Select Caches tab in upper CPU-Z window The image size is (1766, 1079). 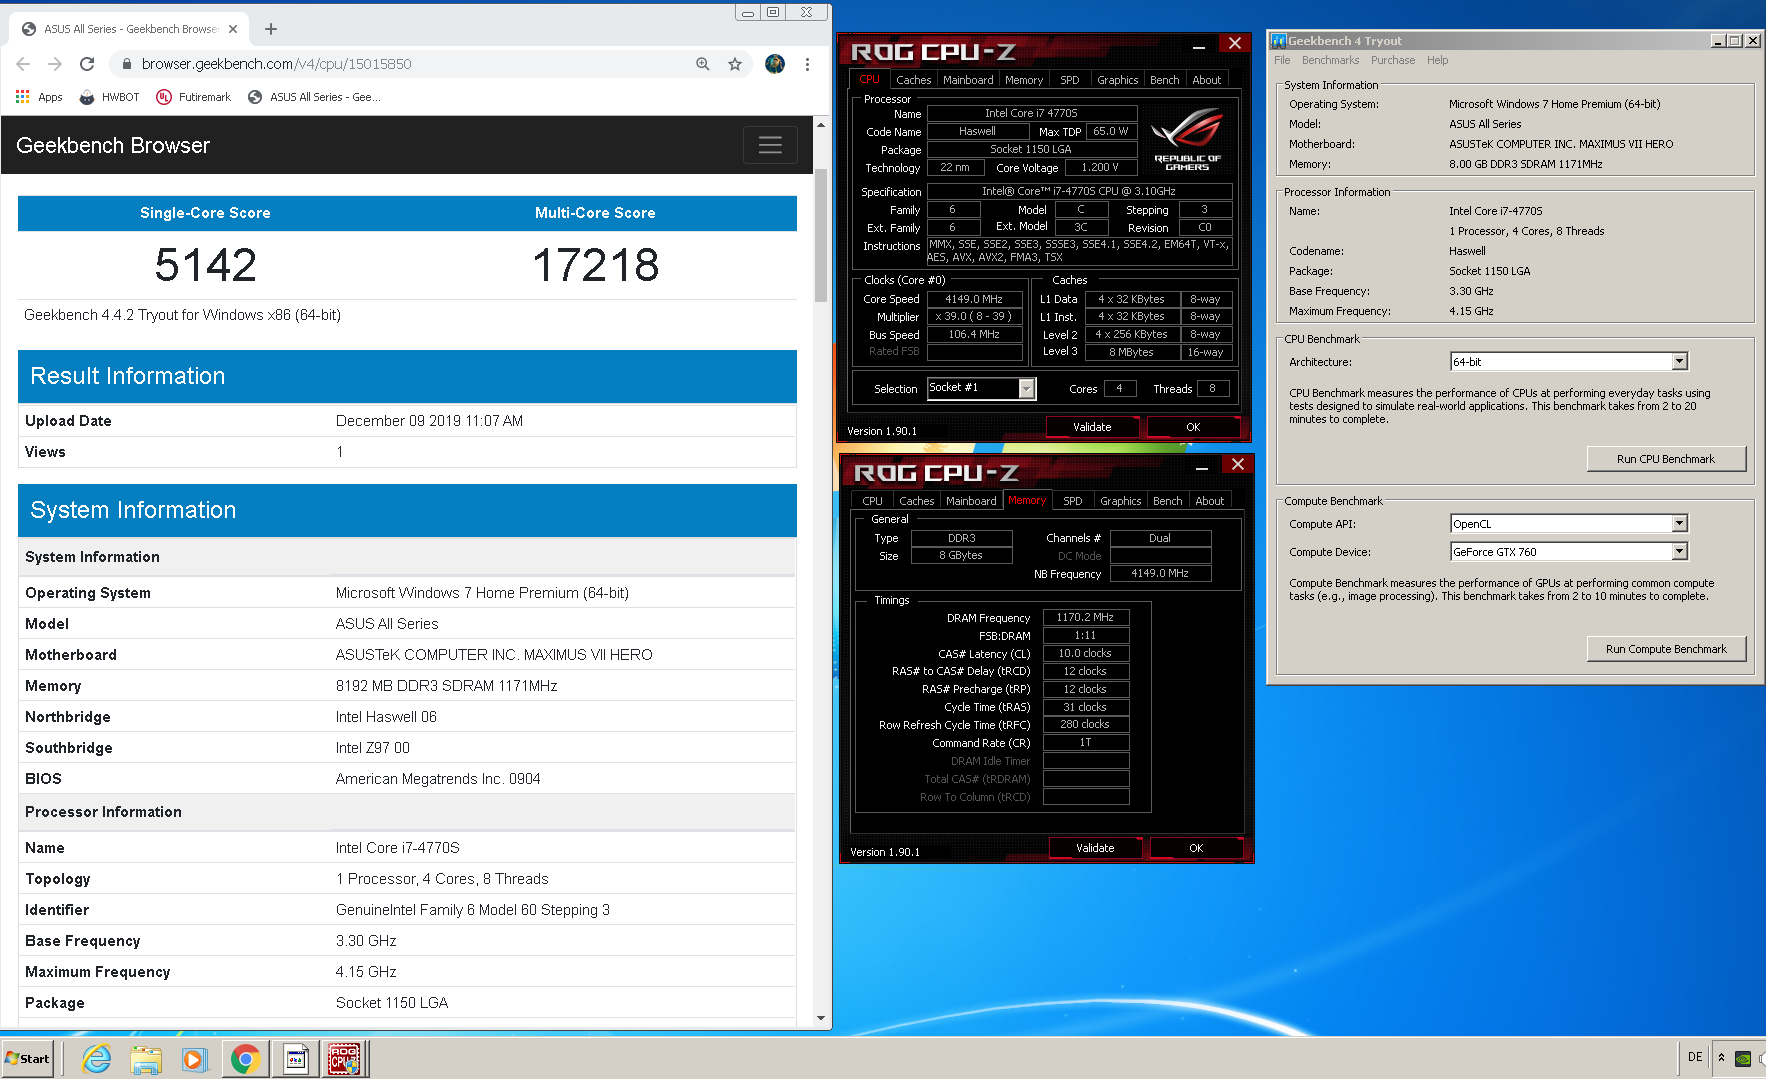click(x=913, y=80)
